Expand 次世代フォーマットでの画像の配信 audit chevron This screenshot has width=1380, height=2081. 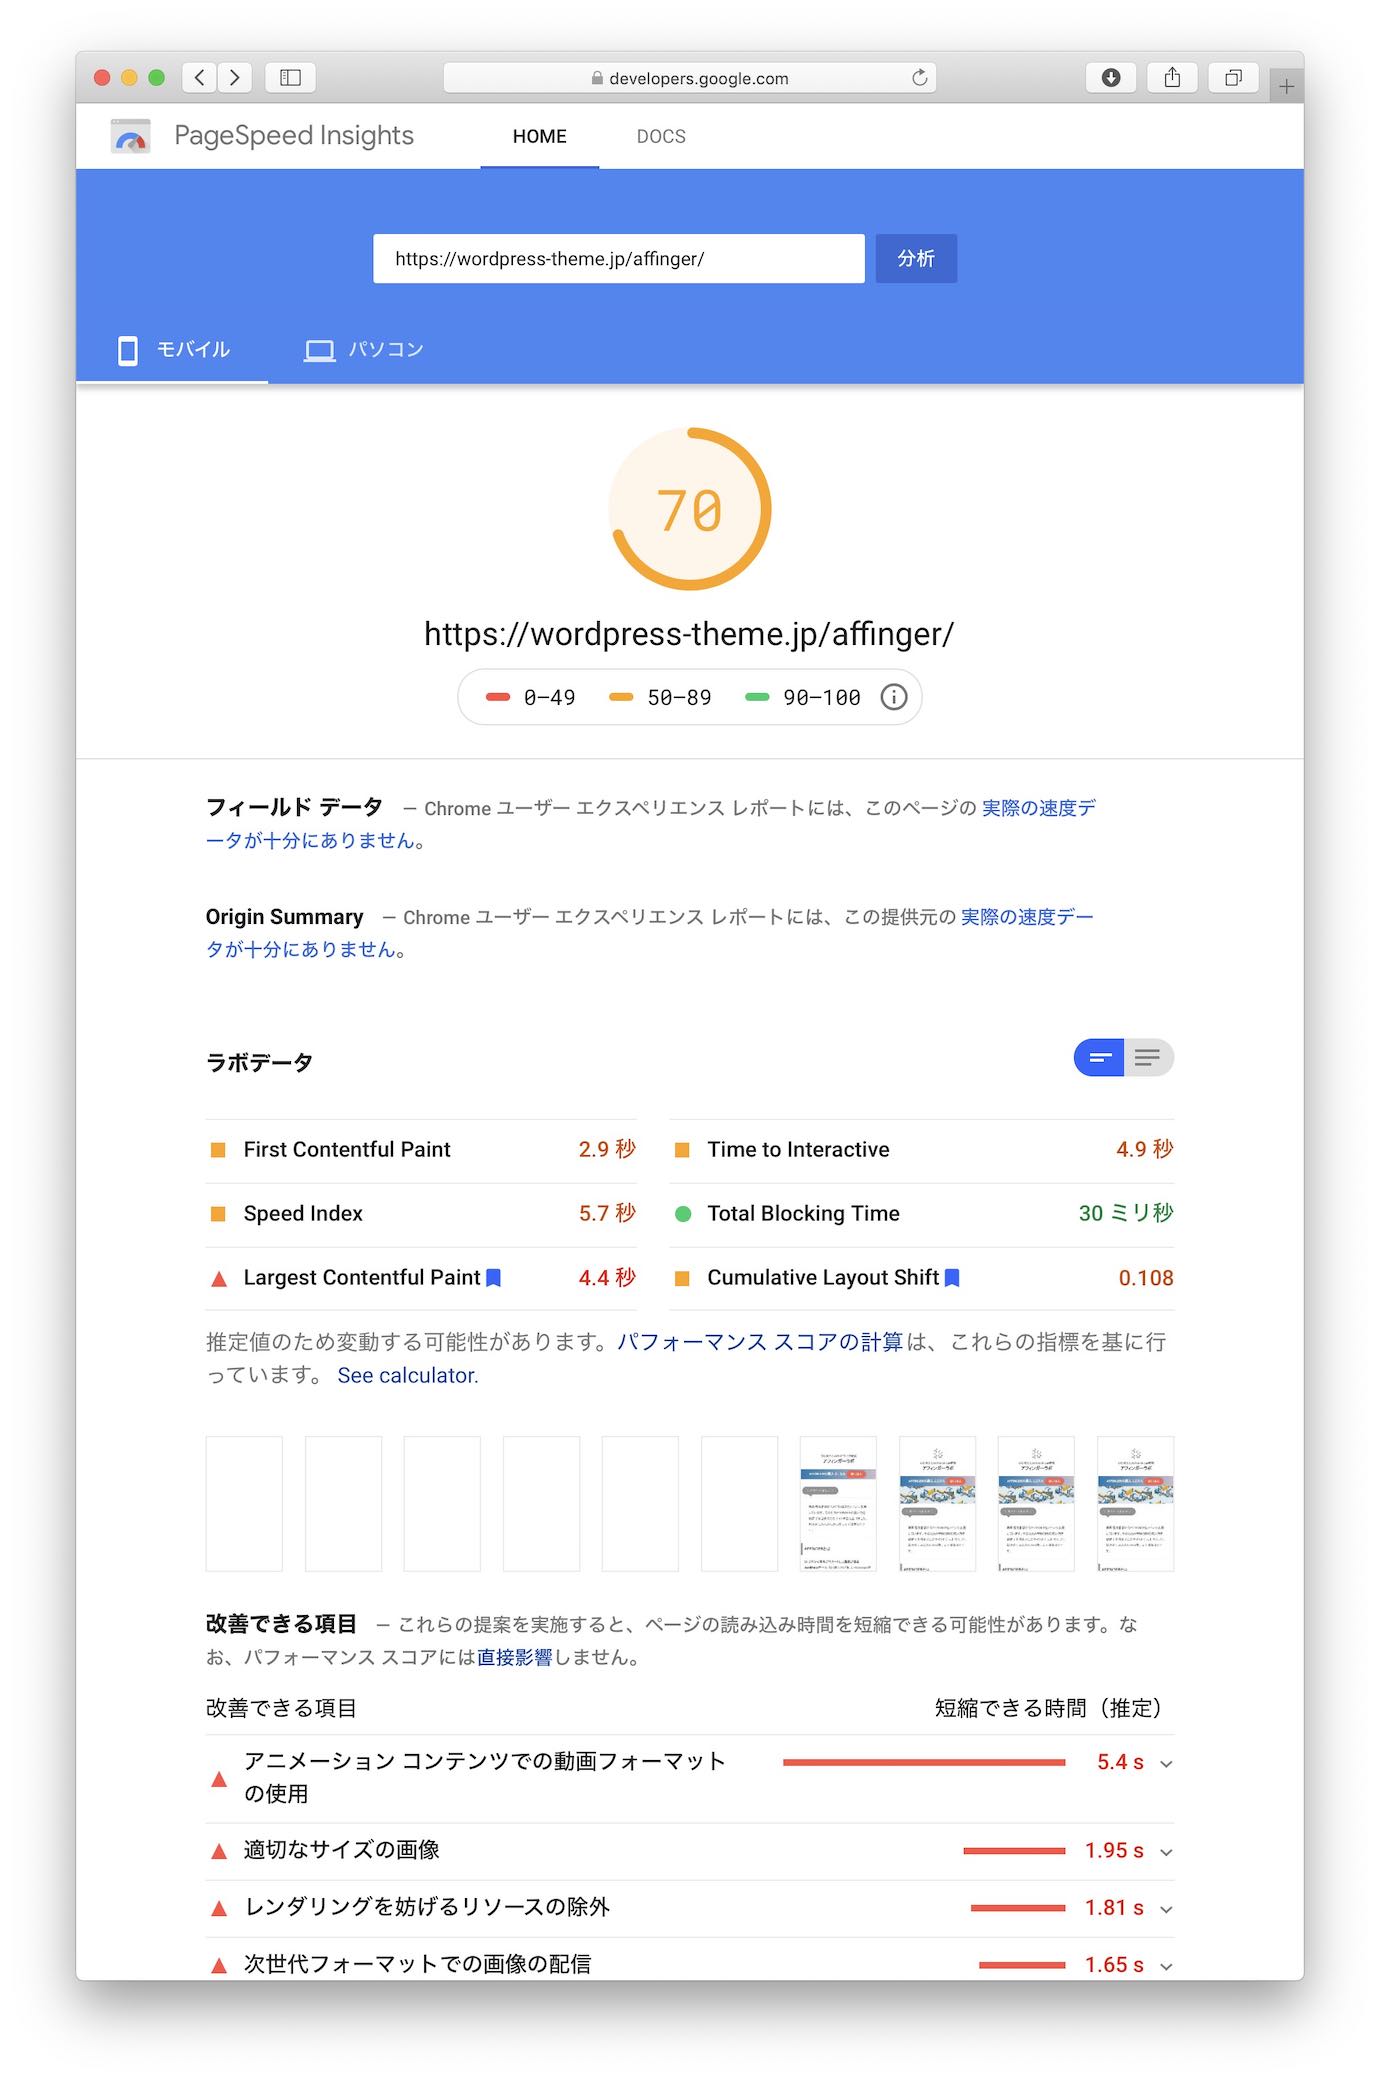coord(1166,1966)
